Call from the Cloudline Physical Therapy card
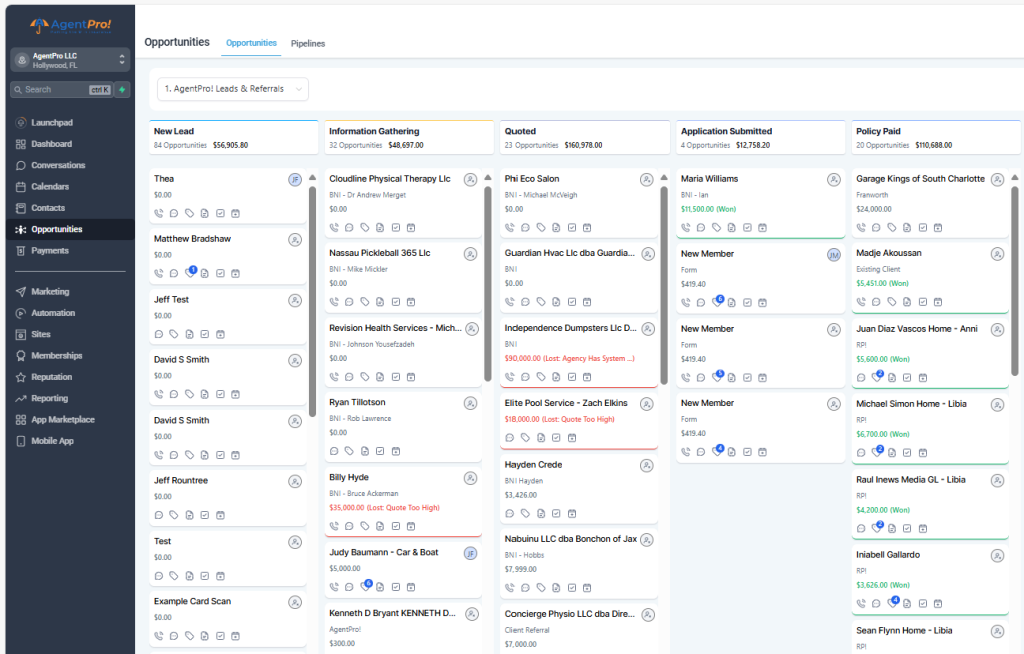Screen dimensions: 1024x654 click(334, 228)
